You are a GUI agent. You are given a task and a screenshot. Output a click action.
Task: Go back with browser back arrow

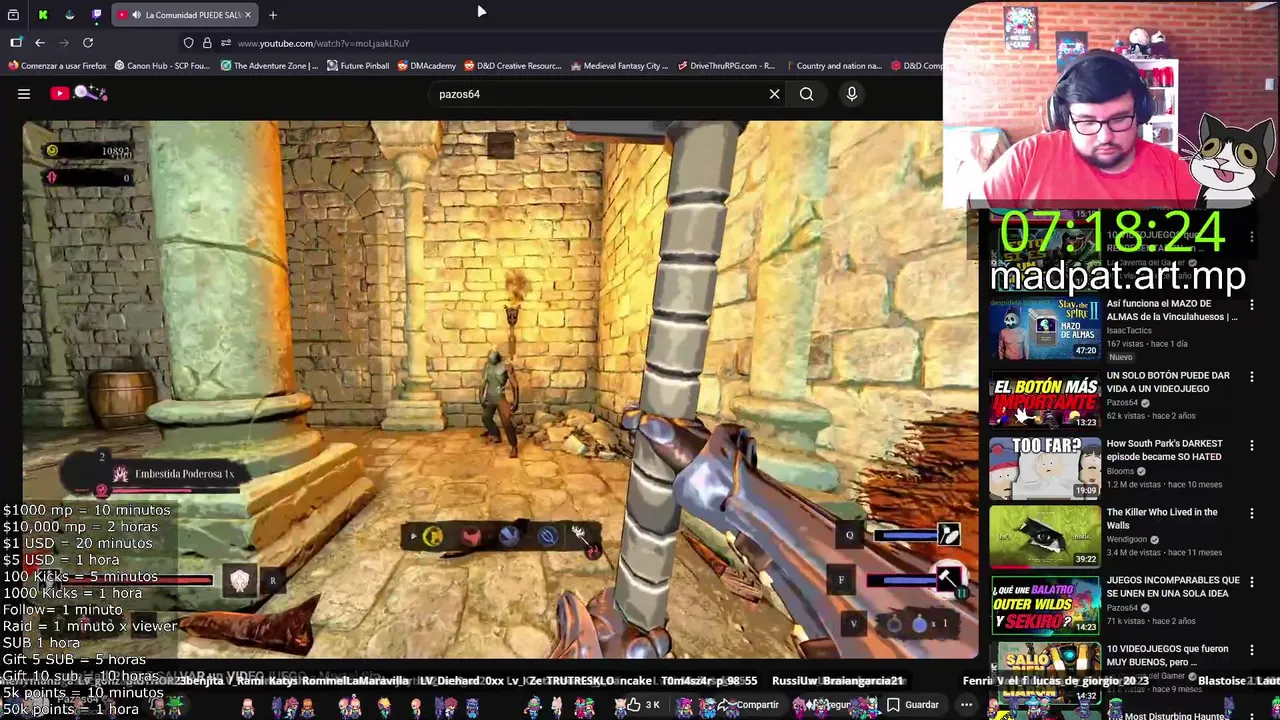click(40, 43)
